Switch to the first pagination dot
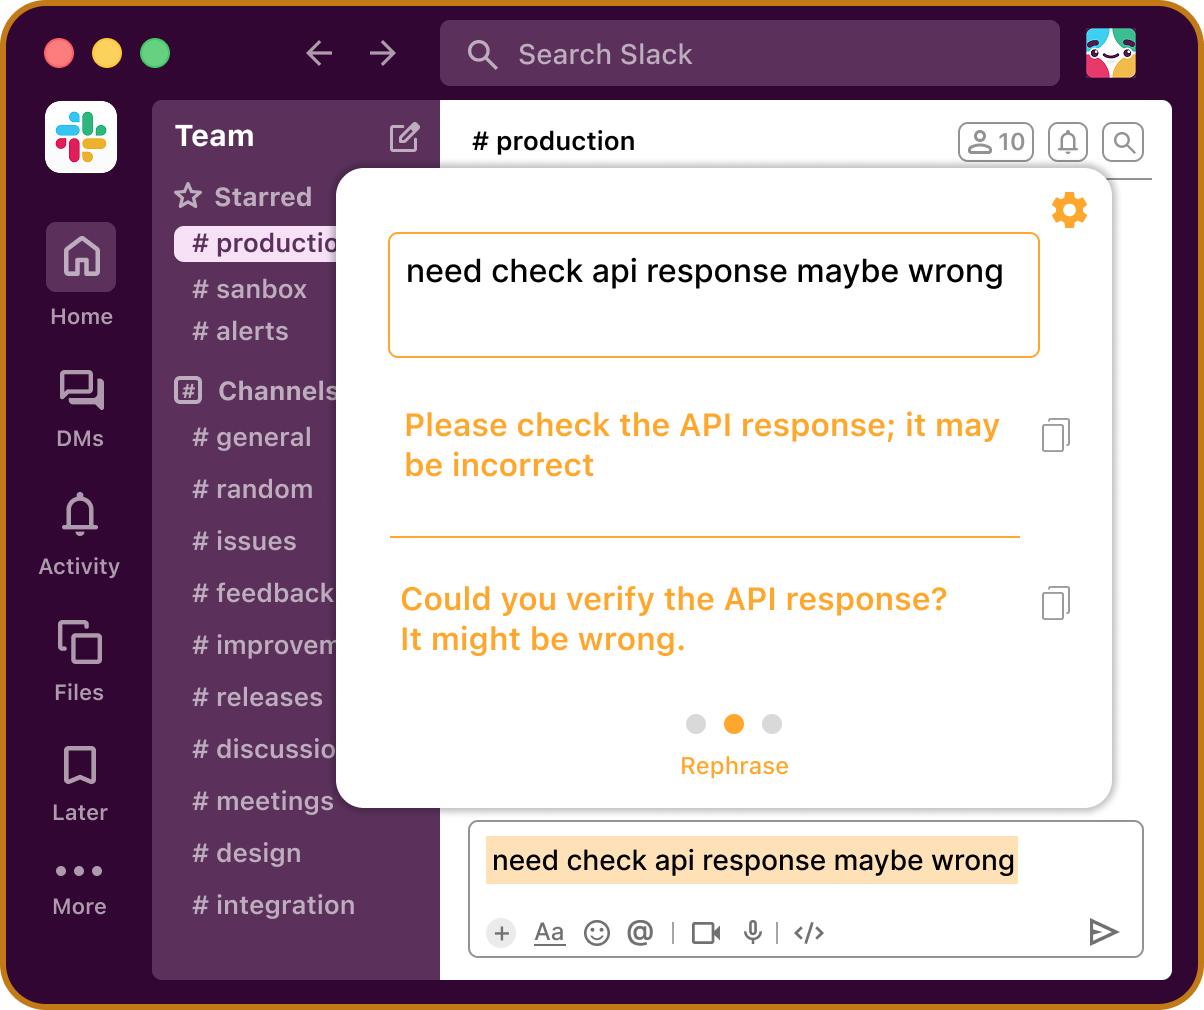 [696, 724]
